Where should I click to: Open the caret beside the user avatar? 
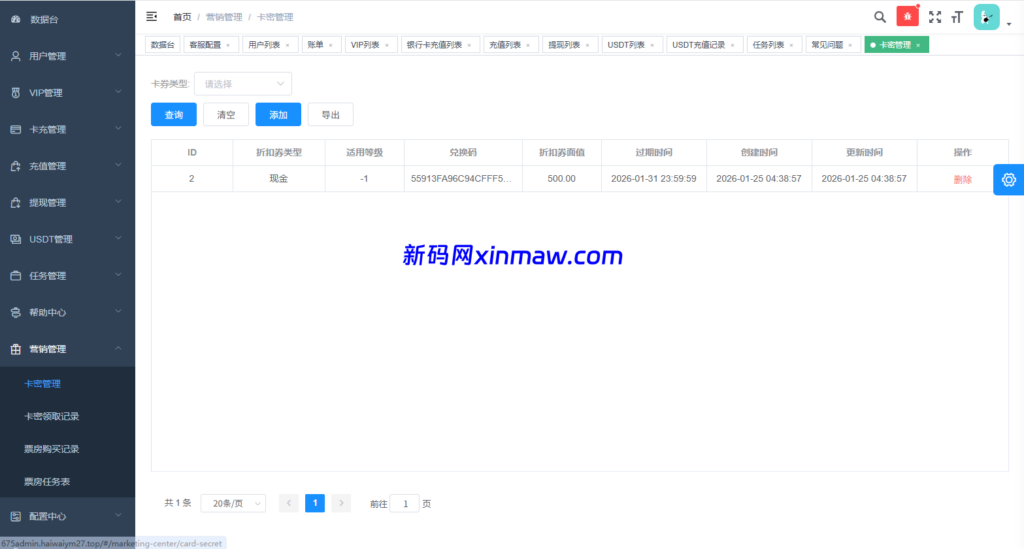pos(1009,24)
